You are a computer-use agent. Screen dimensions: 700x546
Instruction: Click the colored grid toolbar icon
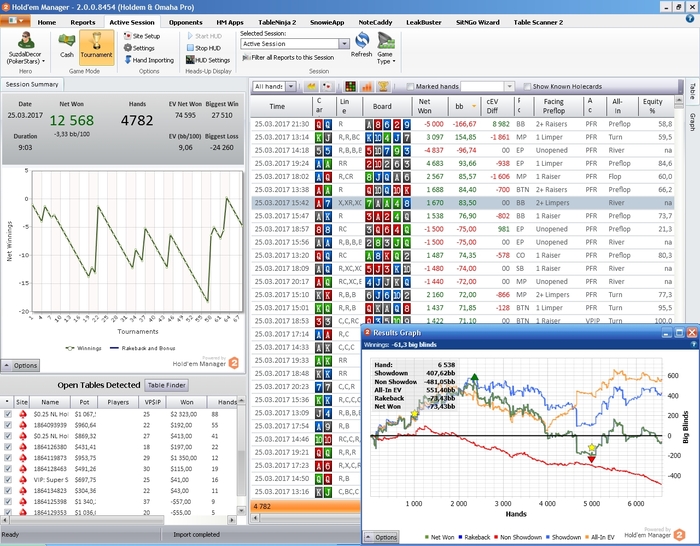[x=350, y=86]
